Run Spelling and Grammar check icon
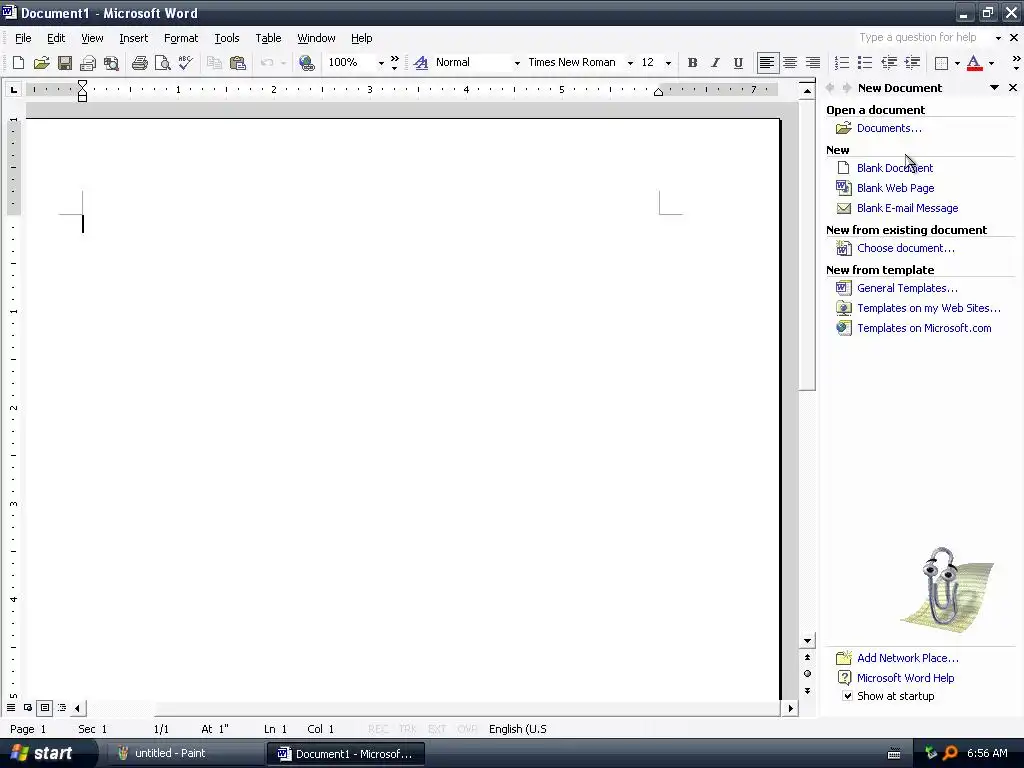The image size is (1024, 768). [x=185, y=63]
